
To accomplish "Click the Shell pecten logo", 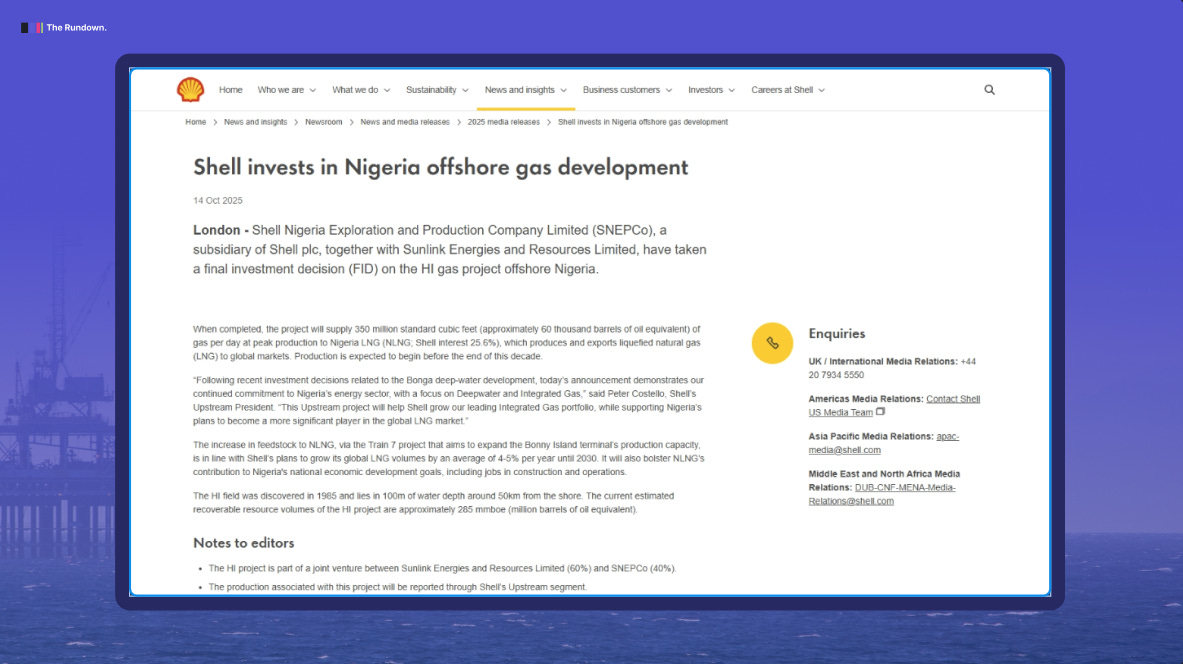I will coord(190,90).
